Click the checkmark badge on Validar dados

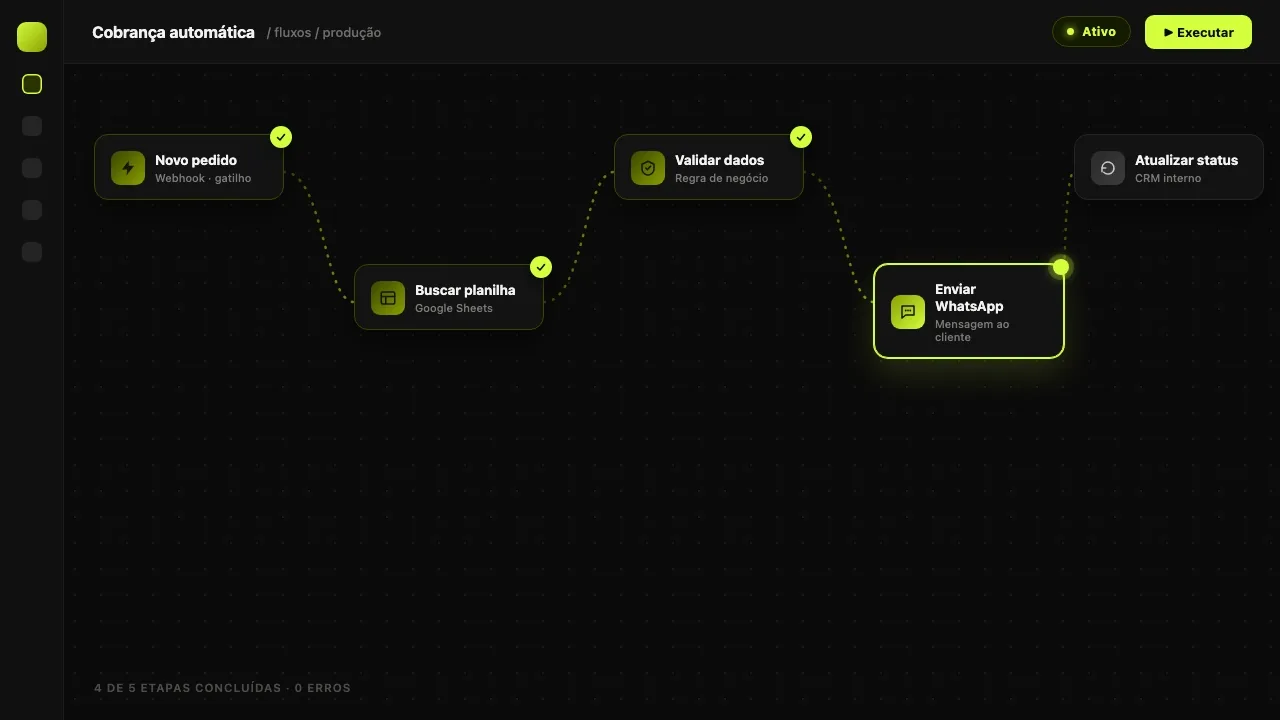(801, 137)
